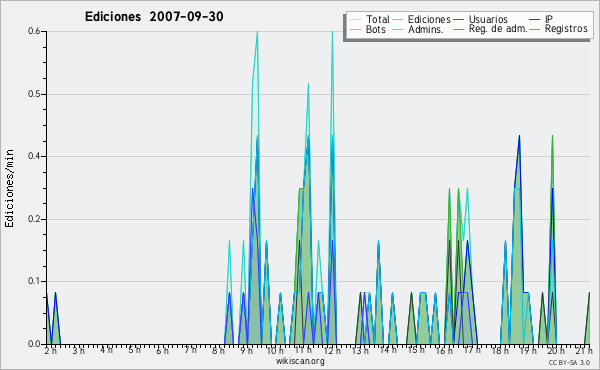
Task: Click the '8 h' x-axis label
Action: coord(218,350)
